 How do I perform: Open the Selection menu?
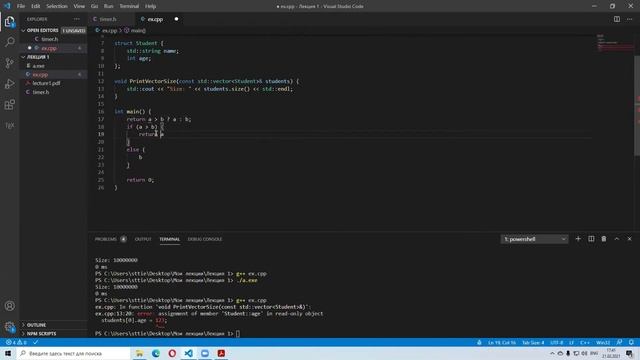[x=57, y=6]
